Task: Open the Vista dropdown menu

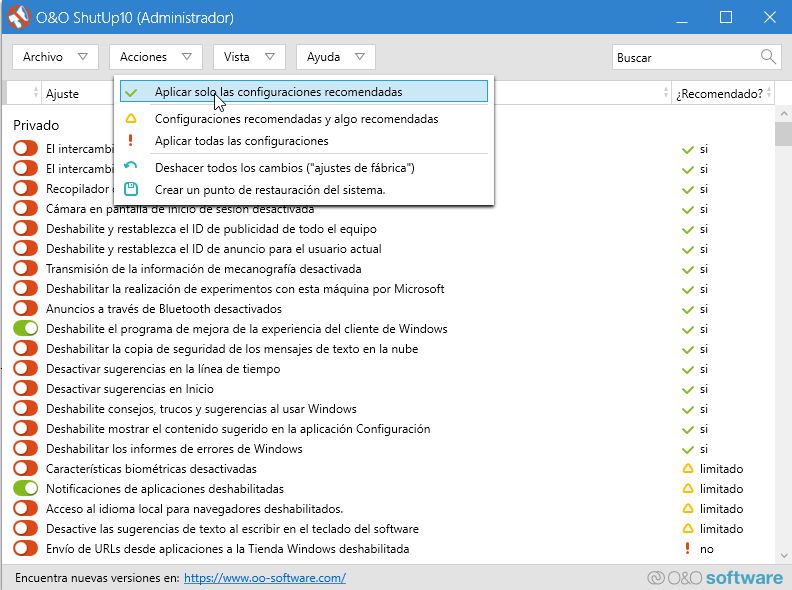Action: coord(250,57)
